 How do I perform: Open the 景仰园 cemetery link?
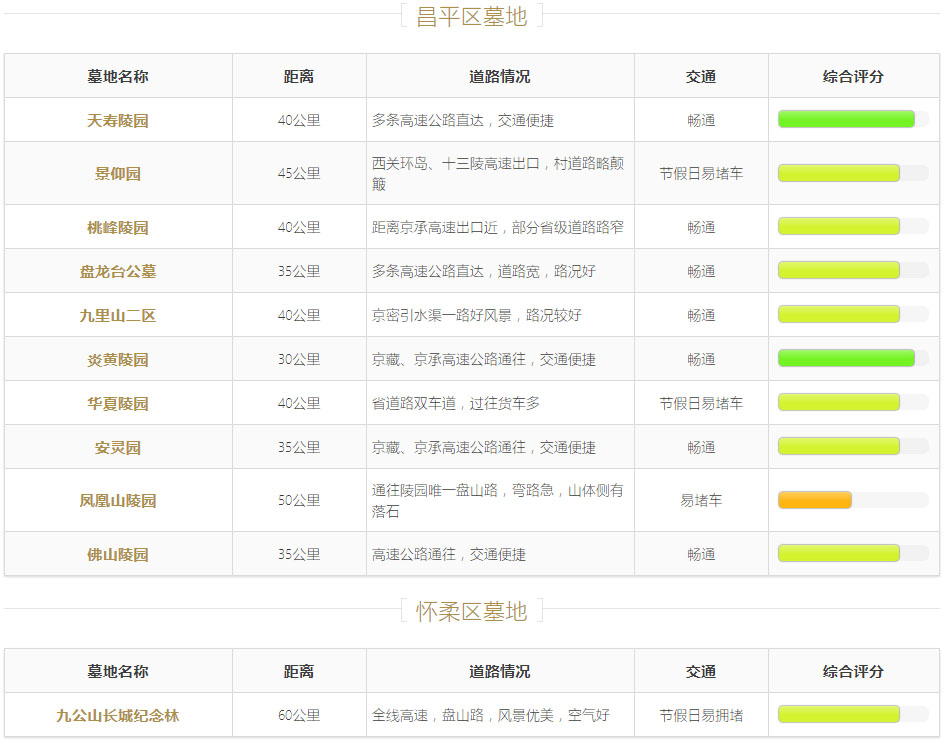coord(117,173)
